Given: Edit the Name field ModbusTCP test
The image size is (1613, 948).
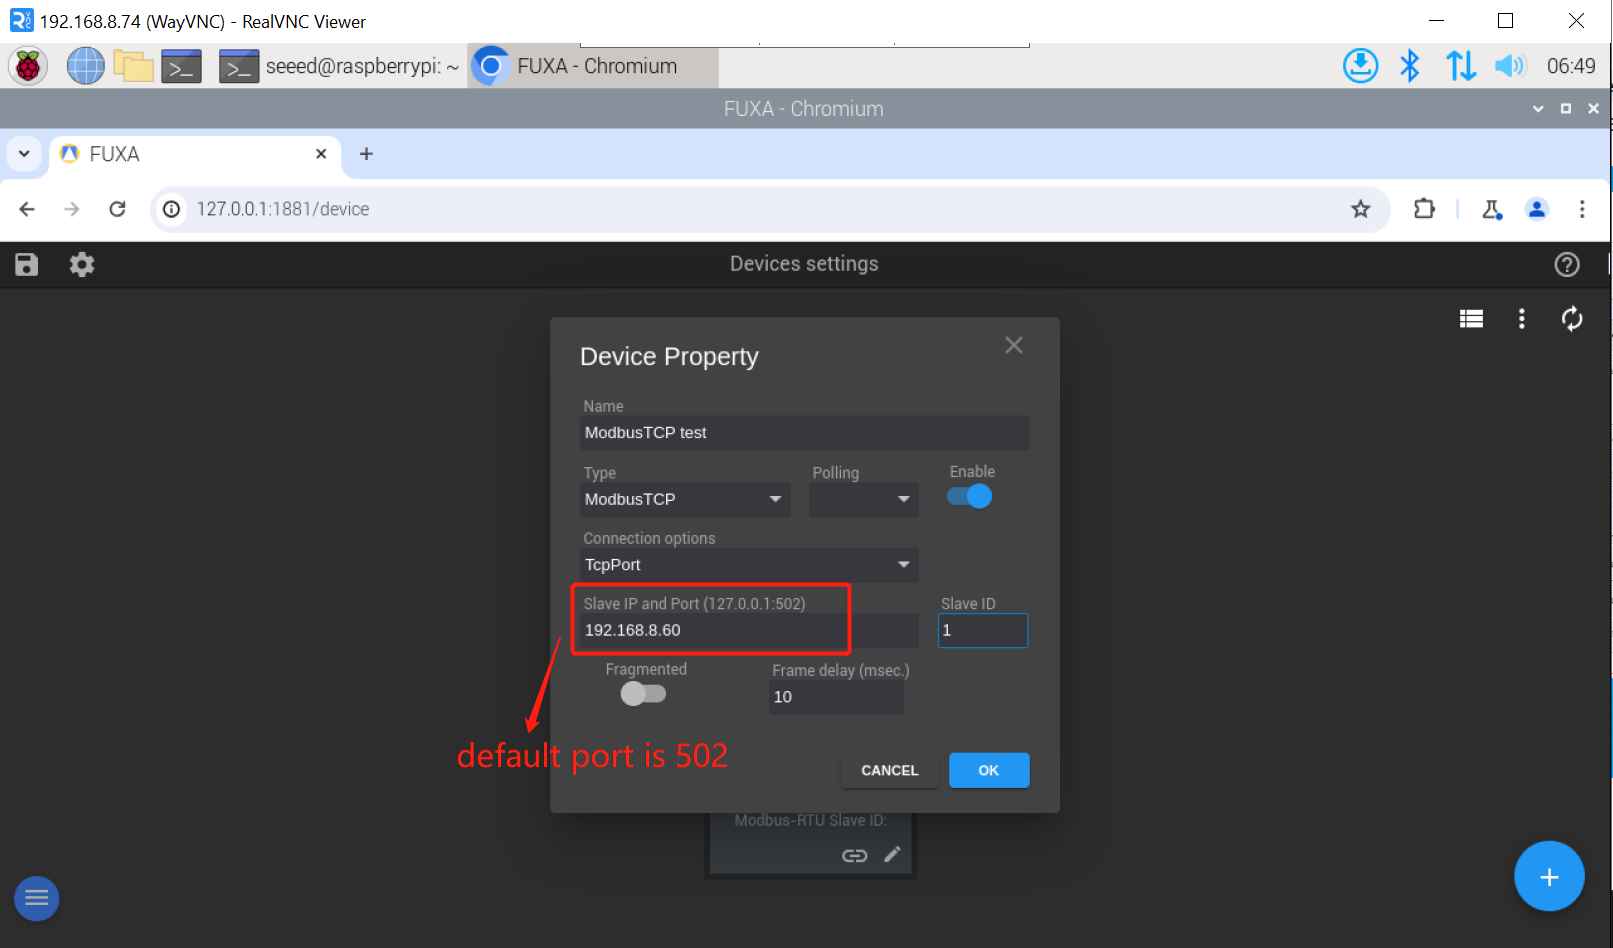Looking at the screenshot, I should click(x=805, y=433).
